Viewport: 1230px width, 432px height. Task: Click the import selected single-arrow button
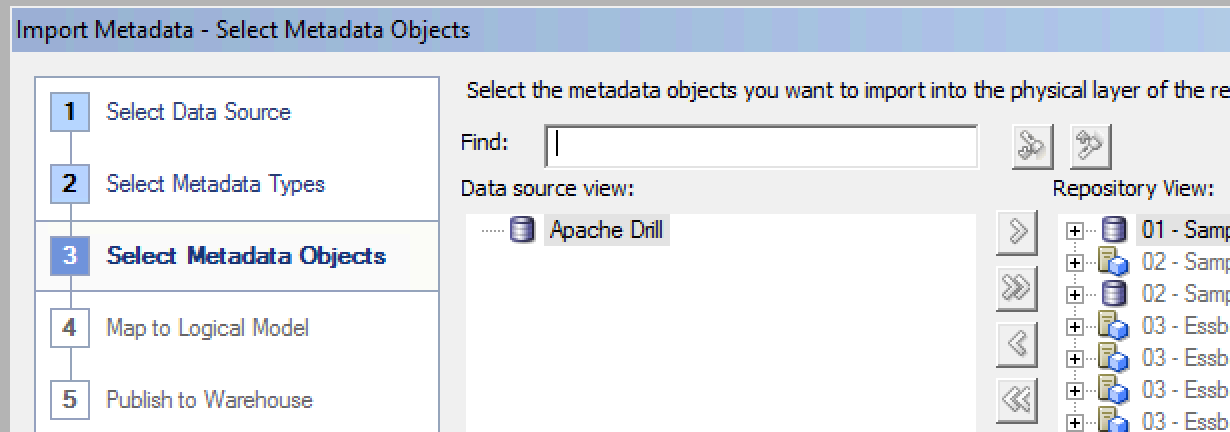coord(1017,233)
